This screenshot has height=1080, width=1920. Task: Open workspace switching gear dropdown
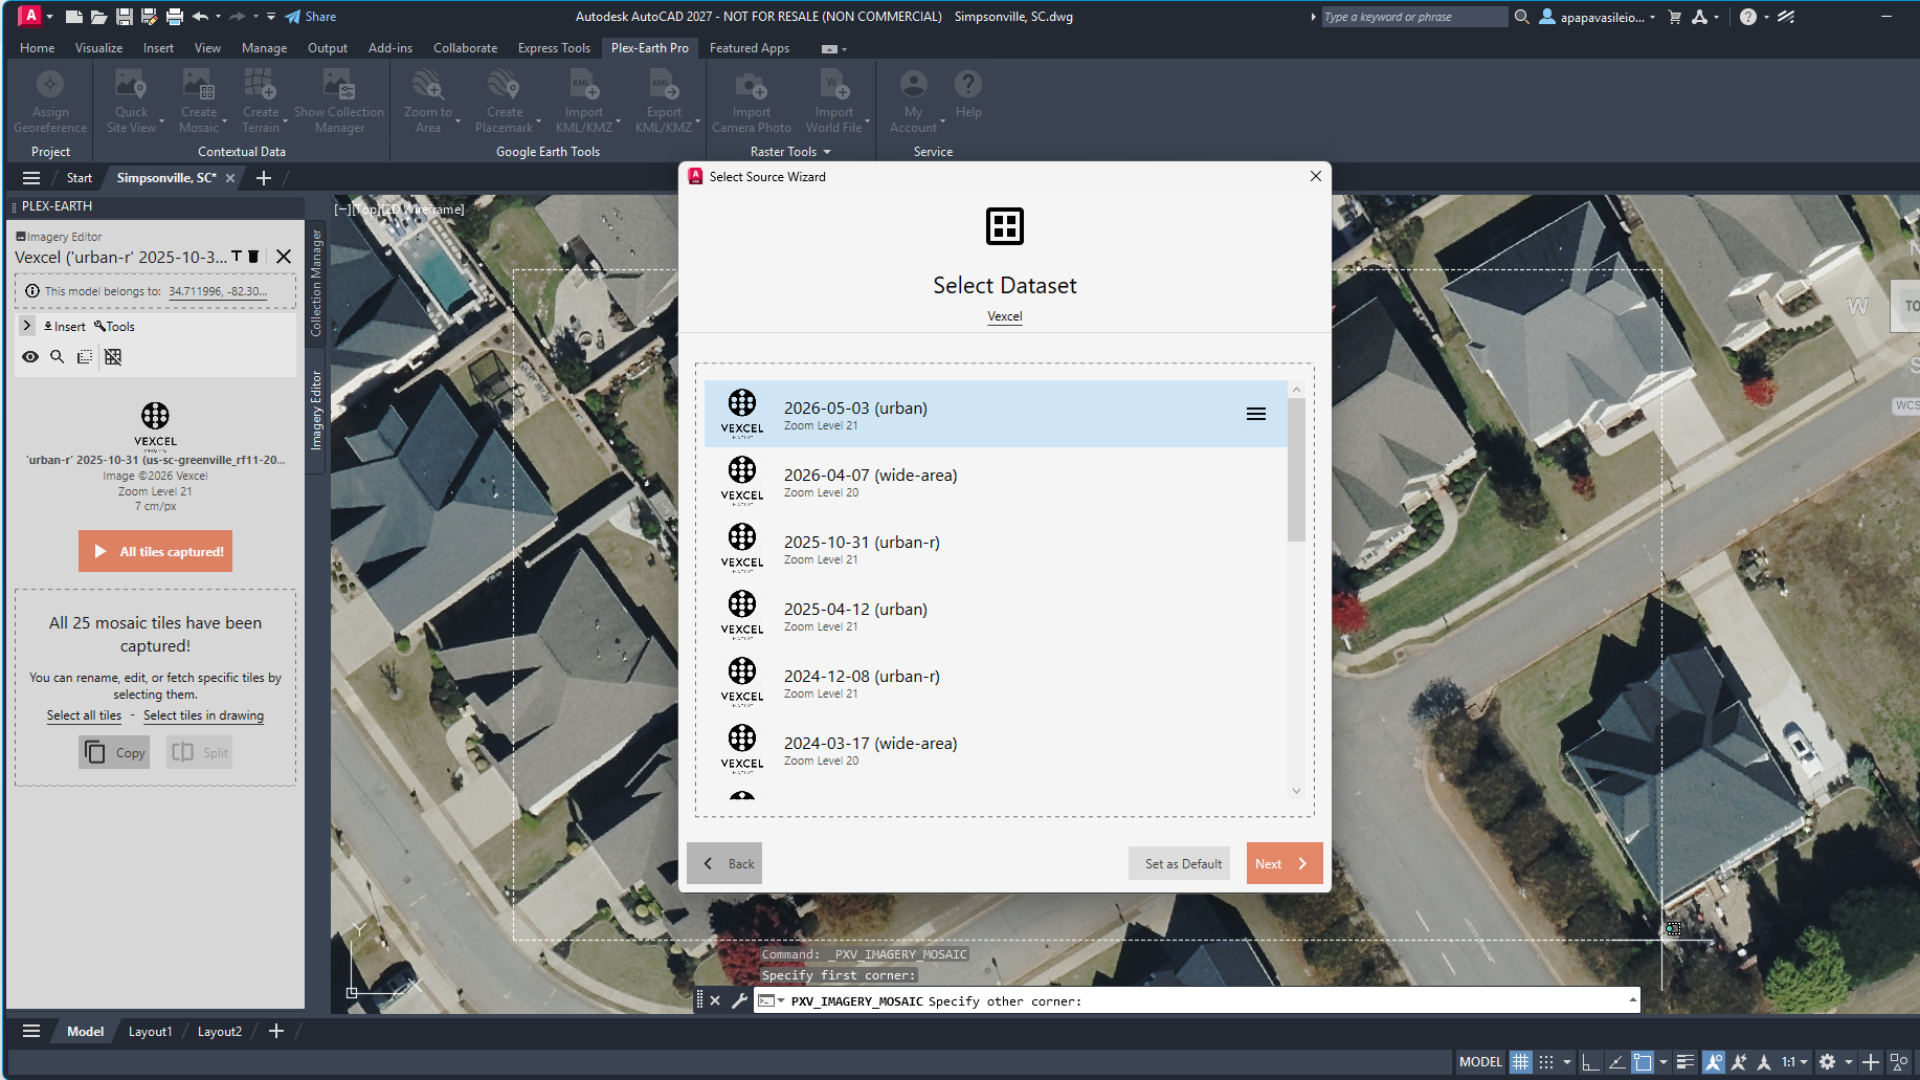[1848, 1062]
